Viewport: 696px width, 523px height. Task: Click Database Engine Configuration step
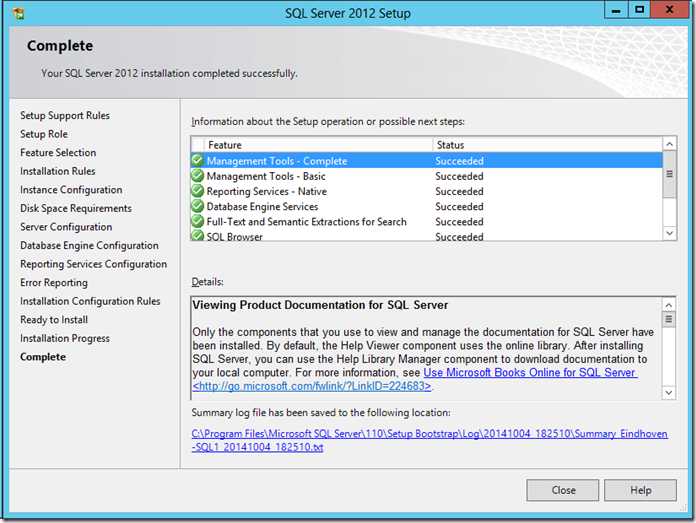(89, 246)
